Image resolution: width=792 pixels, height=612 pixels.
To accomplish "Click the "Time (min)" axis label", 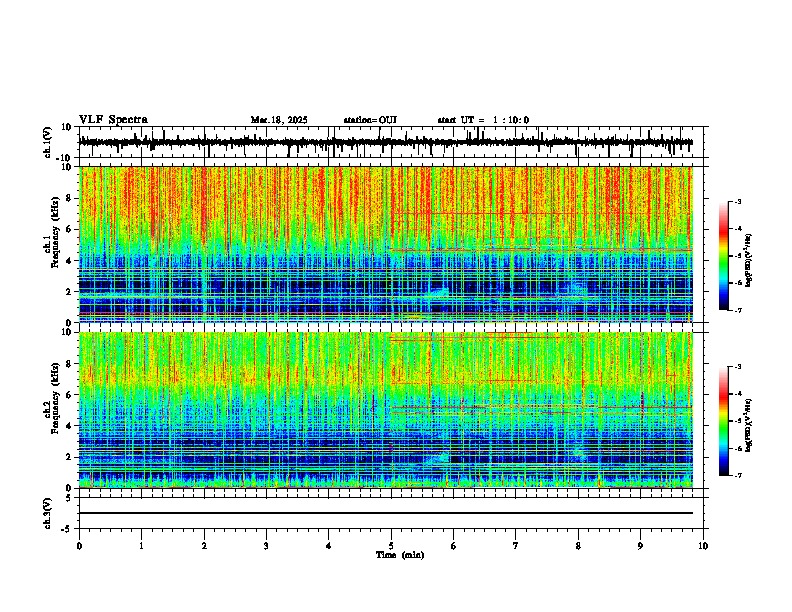I will (400, 555).
